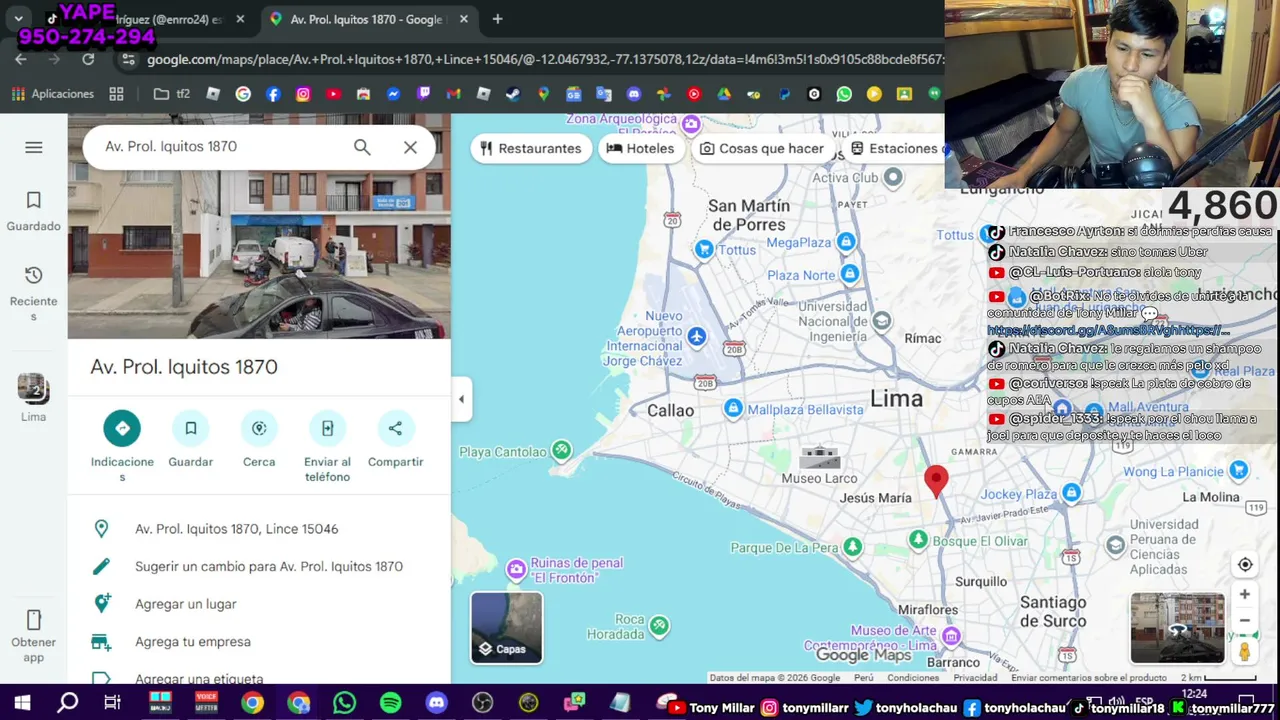Select the Estaciones filter chip
1280x720 pixels.
pos(892,148)
